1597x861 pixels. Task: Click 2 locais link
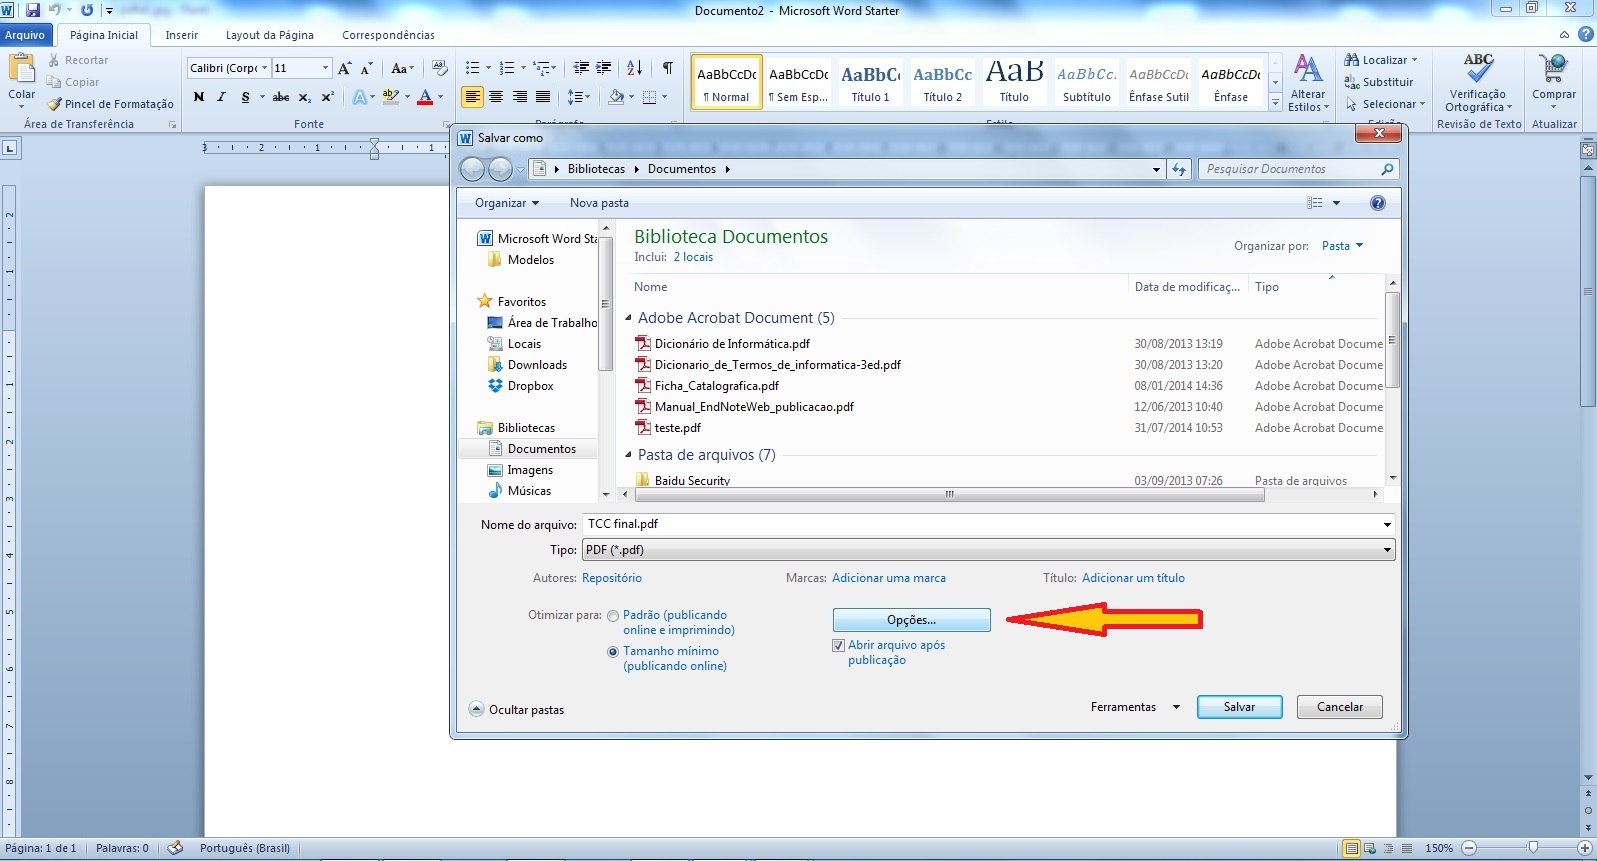pos(693,257)
